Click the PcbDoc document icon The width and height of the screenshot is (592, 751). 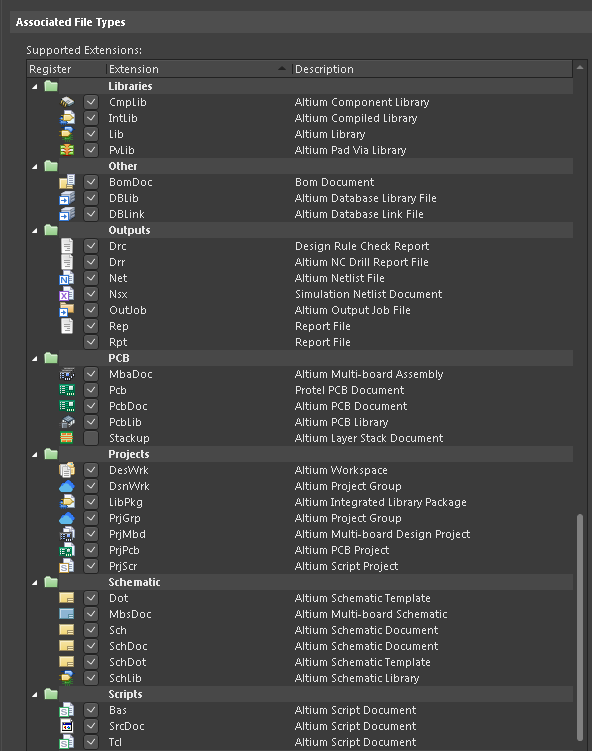[x=67, y=406]
